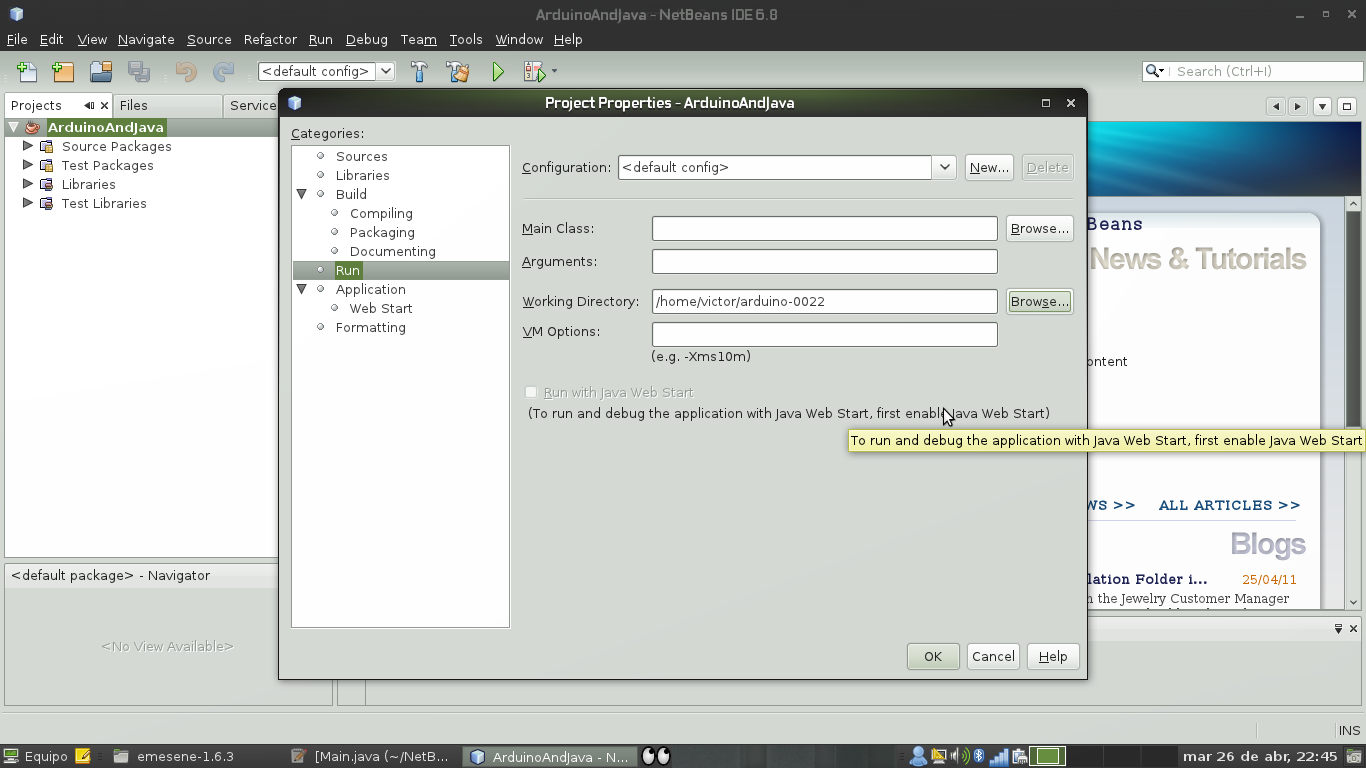
Task: Click inside the Arguments text field
Action: (x=825, y=261)
